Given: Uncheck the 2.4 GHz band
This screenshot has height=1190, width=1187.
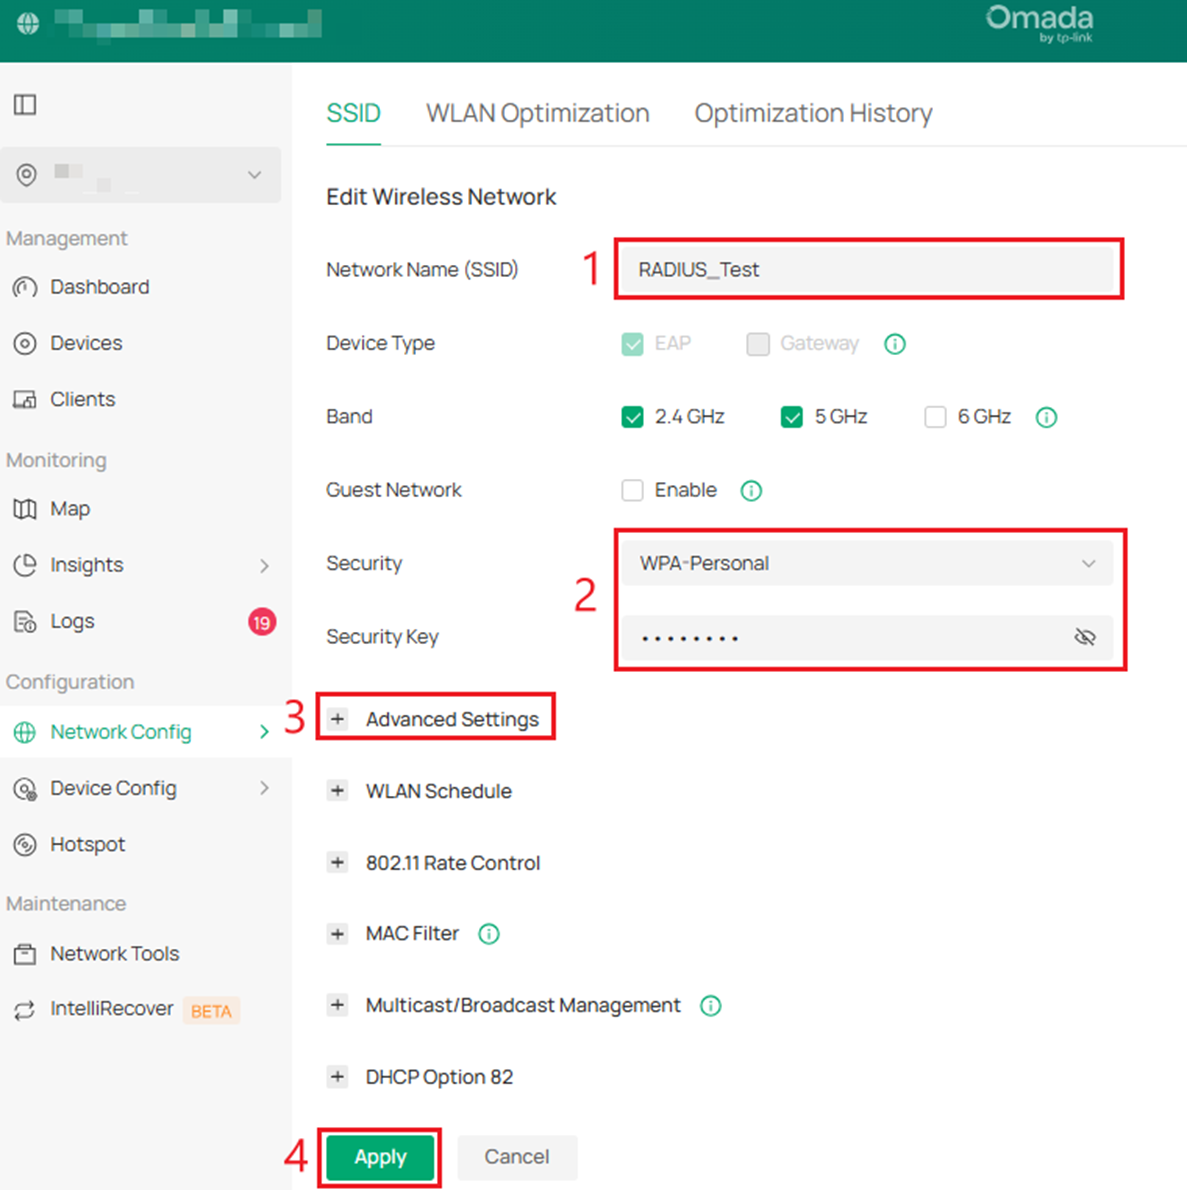Looking at the screenshot, I should tap(632, 417).
